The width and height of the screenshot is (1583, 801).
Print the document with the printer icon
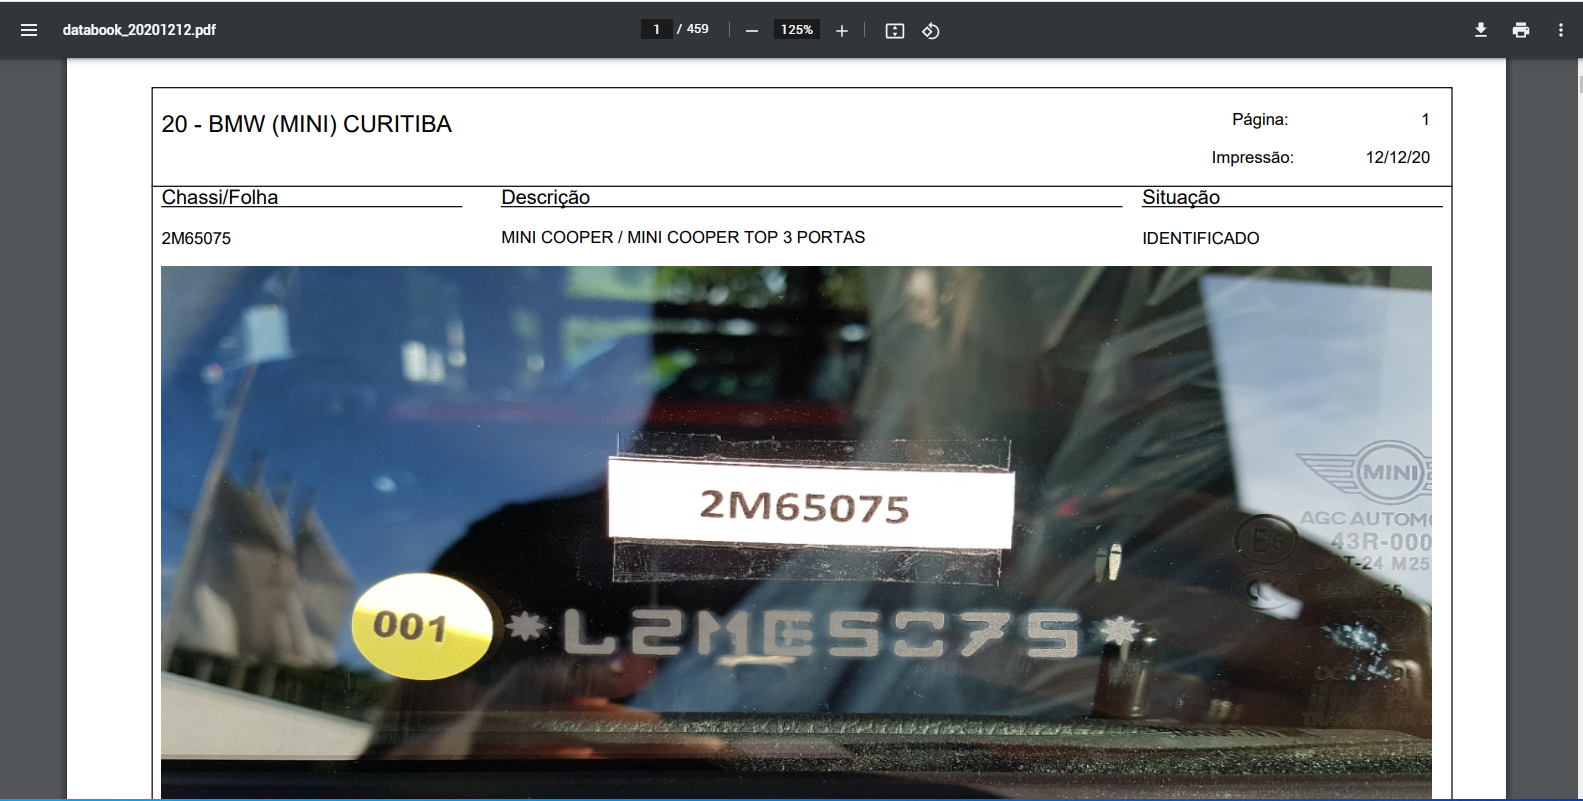tap(1521, 30)
